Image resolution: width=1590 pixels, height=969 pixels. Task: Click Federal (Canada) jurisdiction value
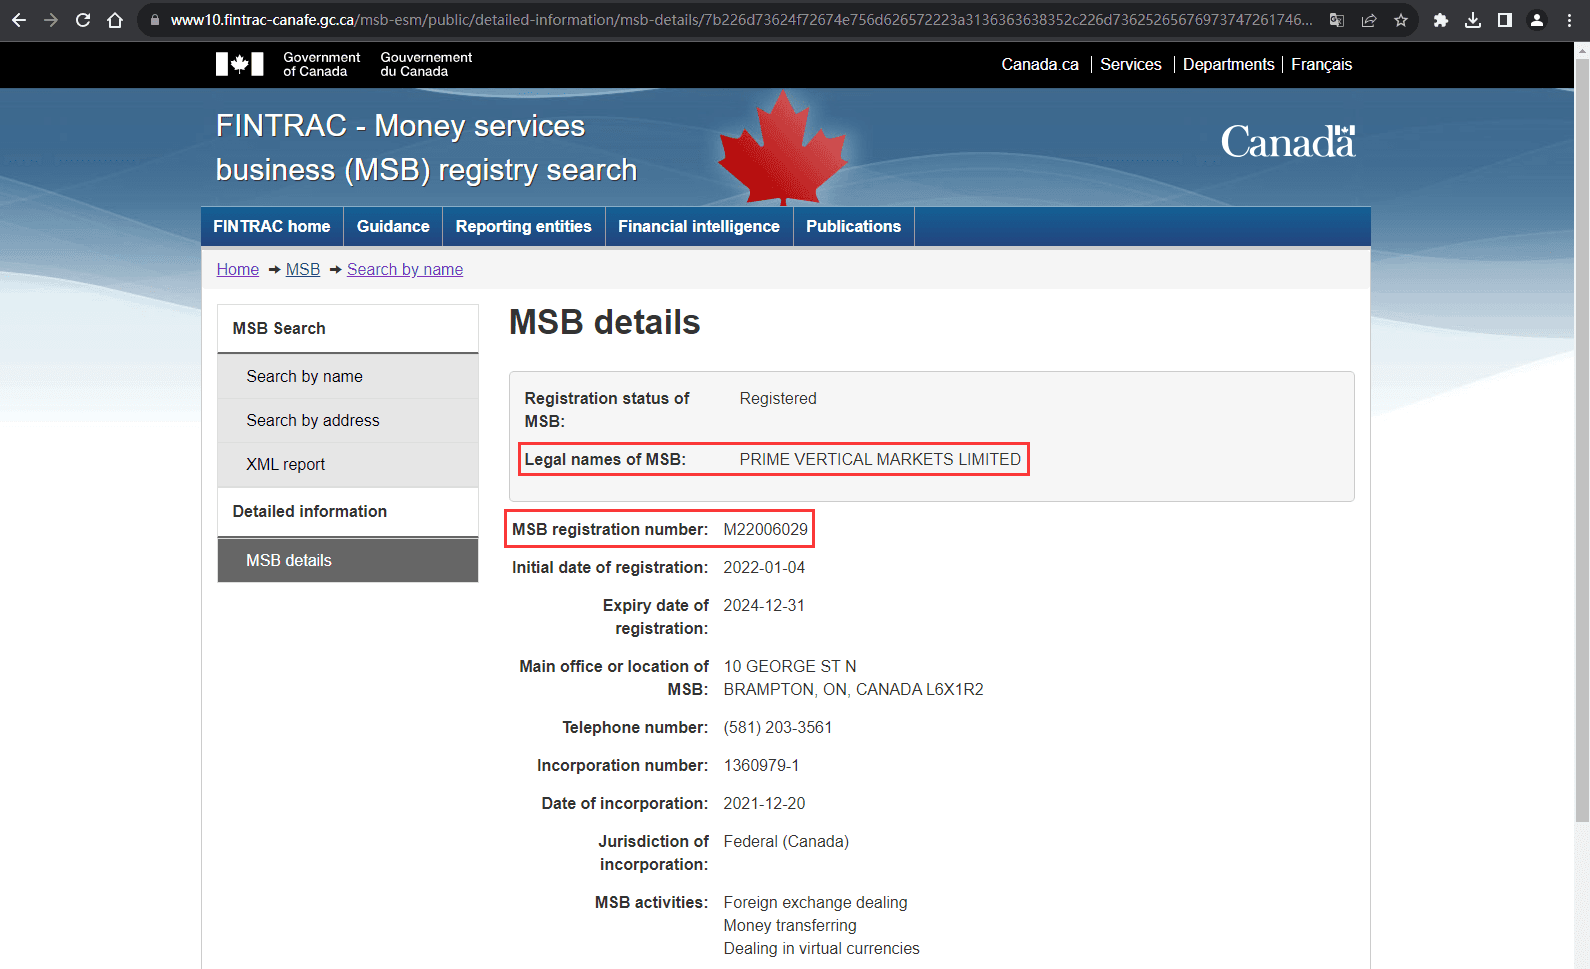786,841
